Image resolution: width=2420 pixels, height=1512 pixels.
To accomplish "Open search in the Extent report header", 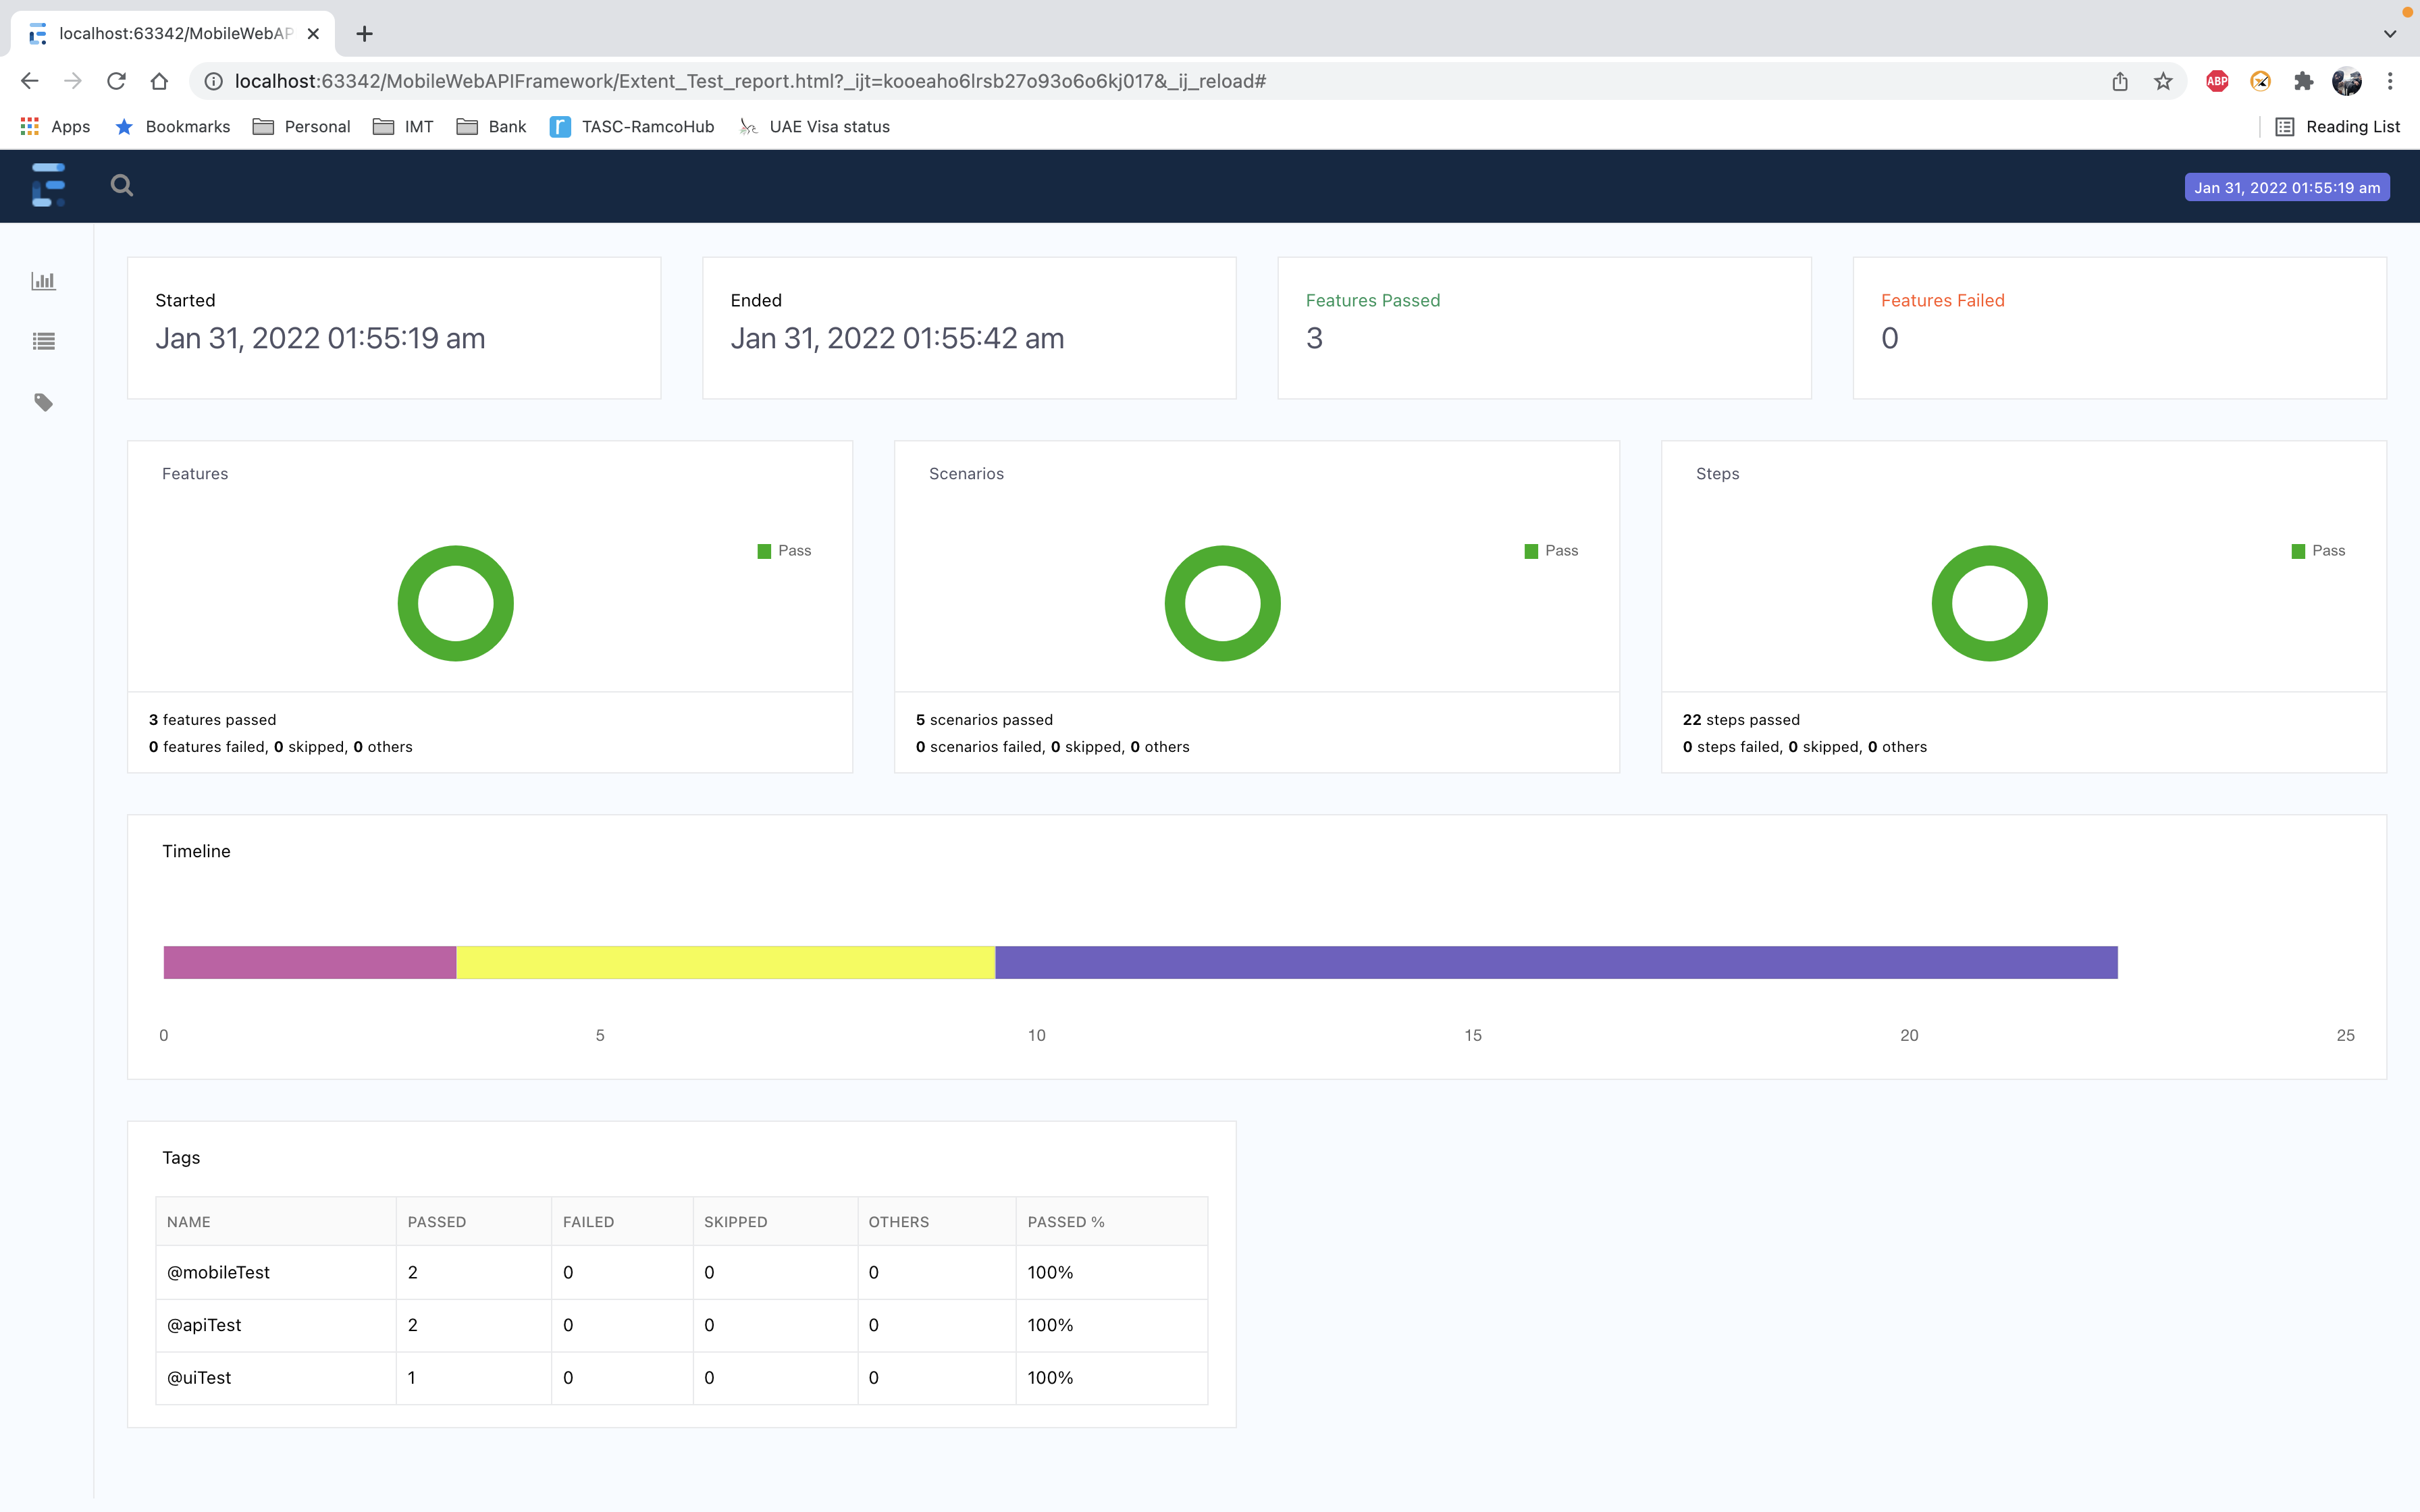I will [x=122, y=185].
